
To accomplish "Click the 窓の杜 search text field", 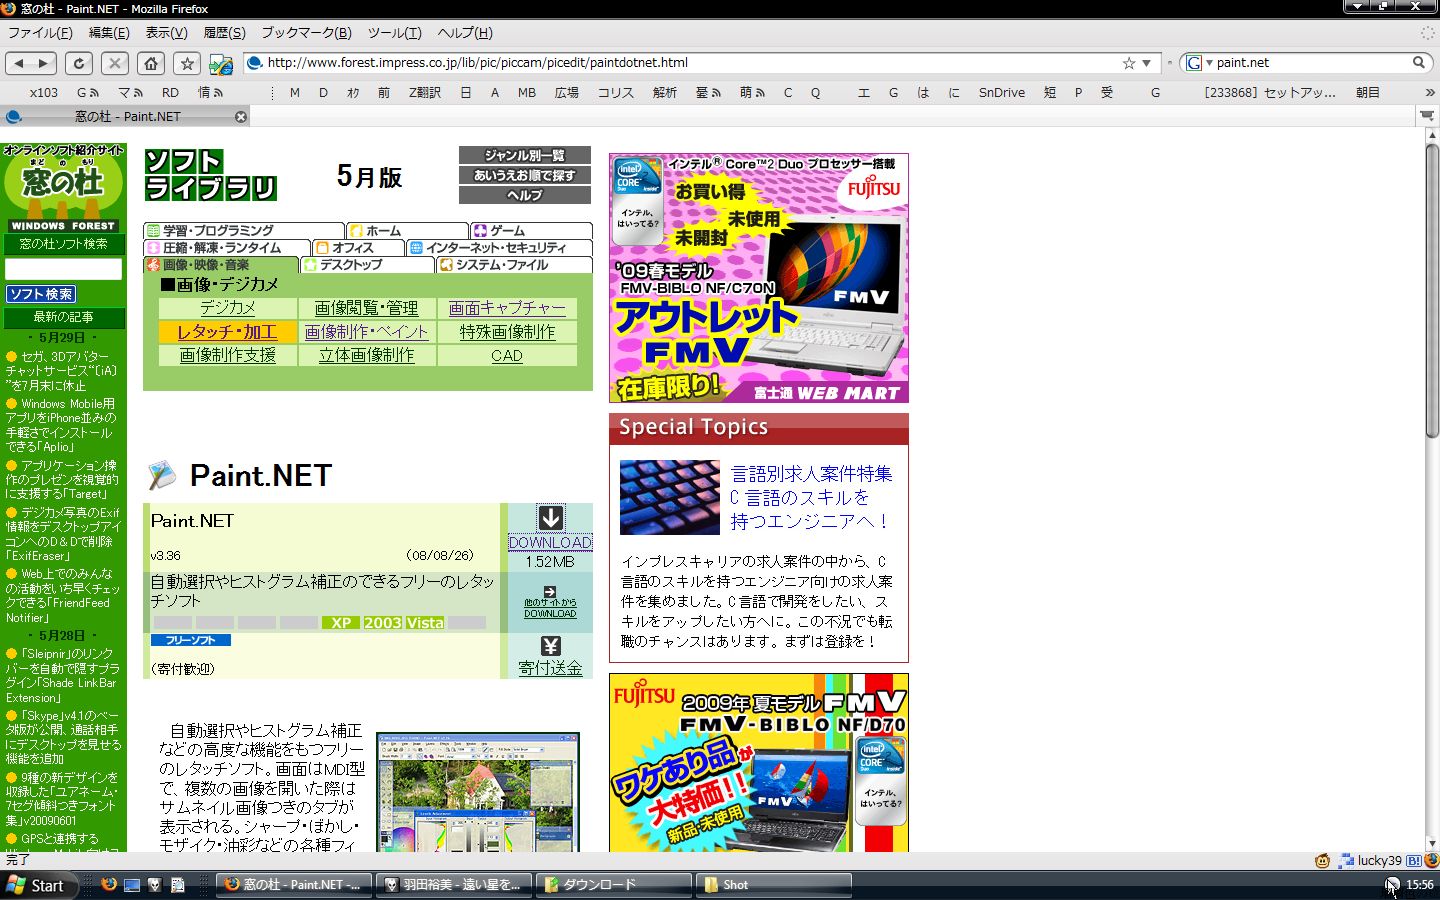I will click(63, 269).
